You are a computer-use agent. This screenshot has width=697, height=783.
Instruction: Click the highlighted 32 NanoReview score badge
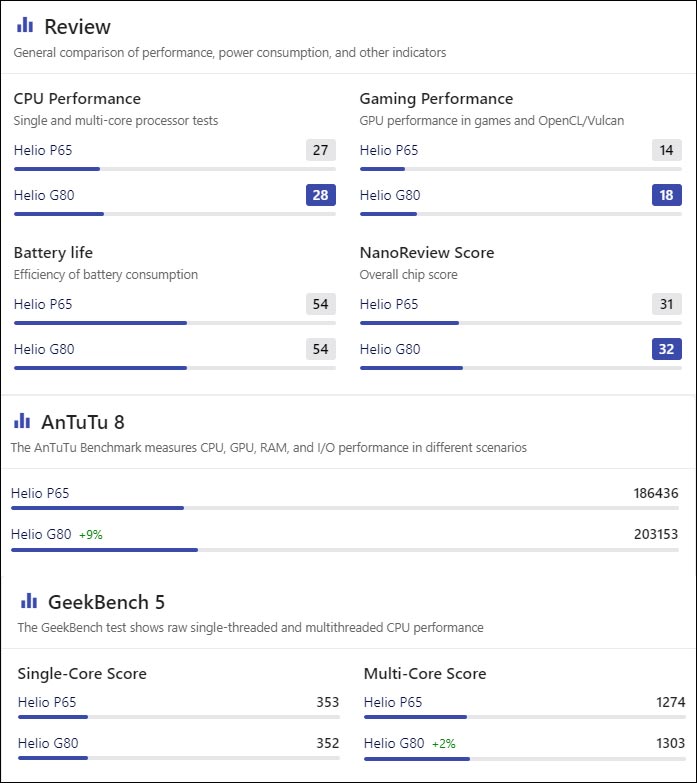[667, 349]
